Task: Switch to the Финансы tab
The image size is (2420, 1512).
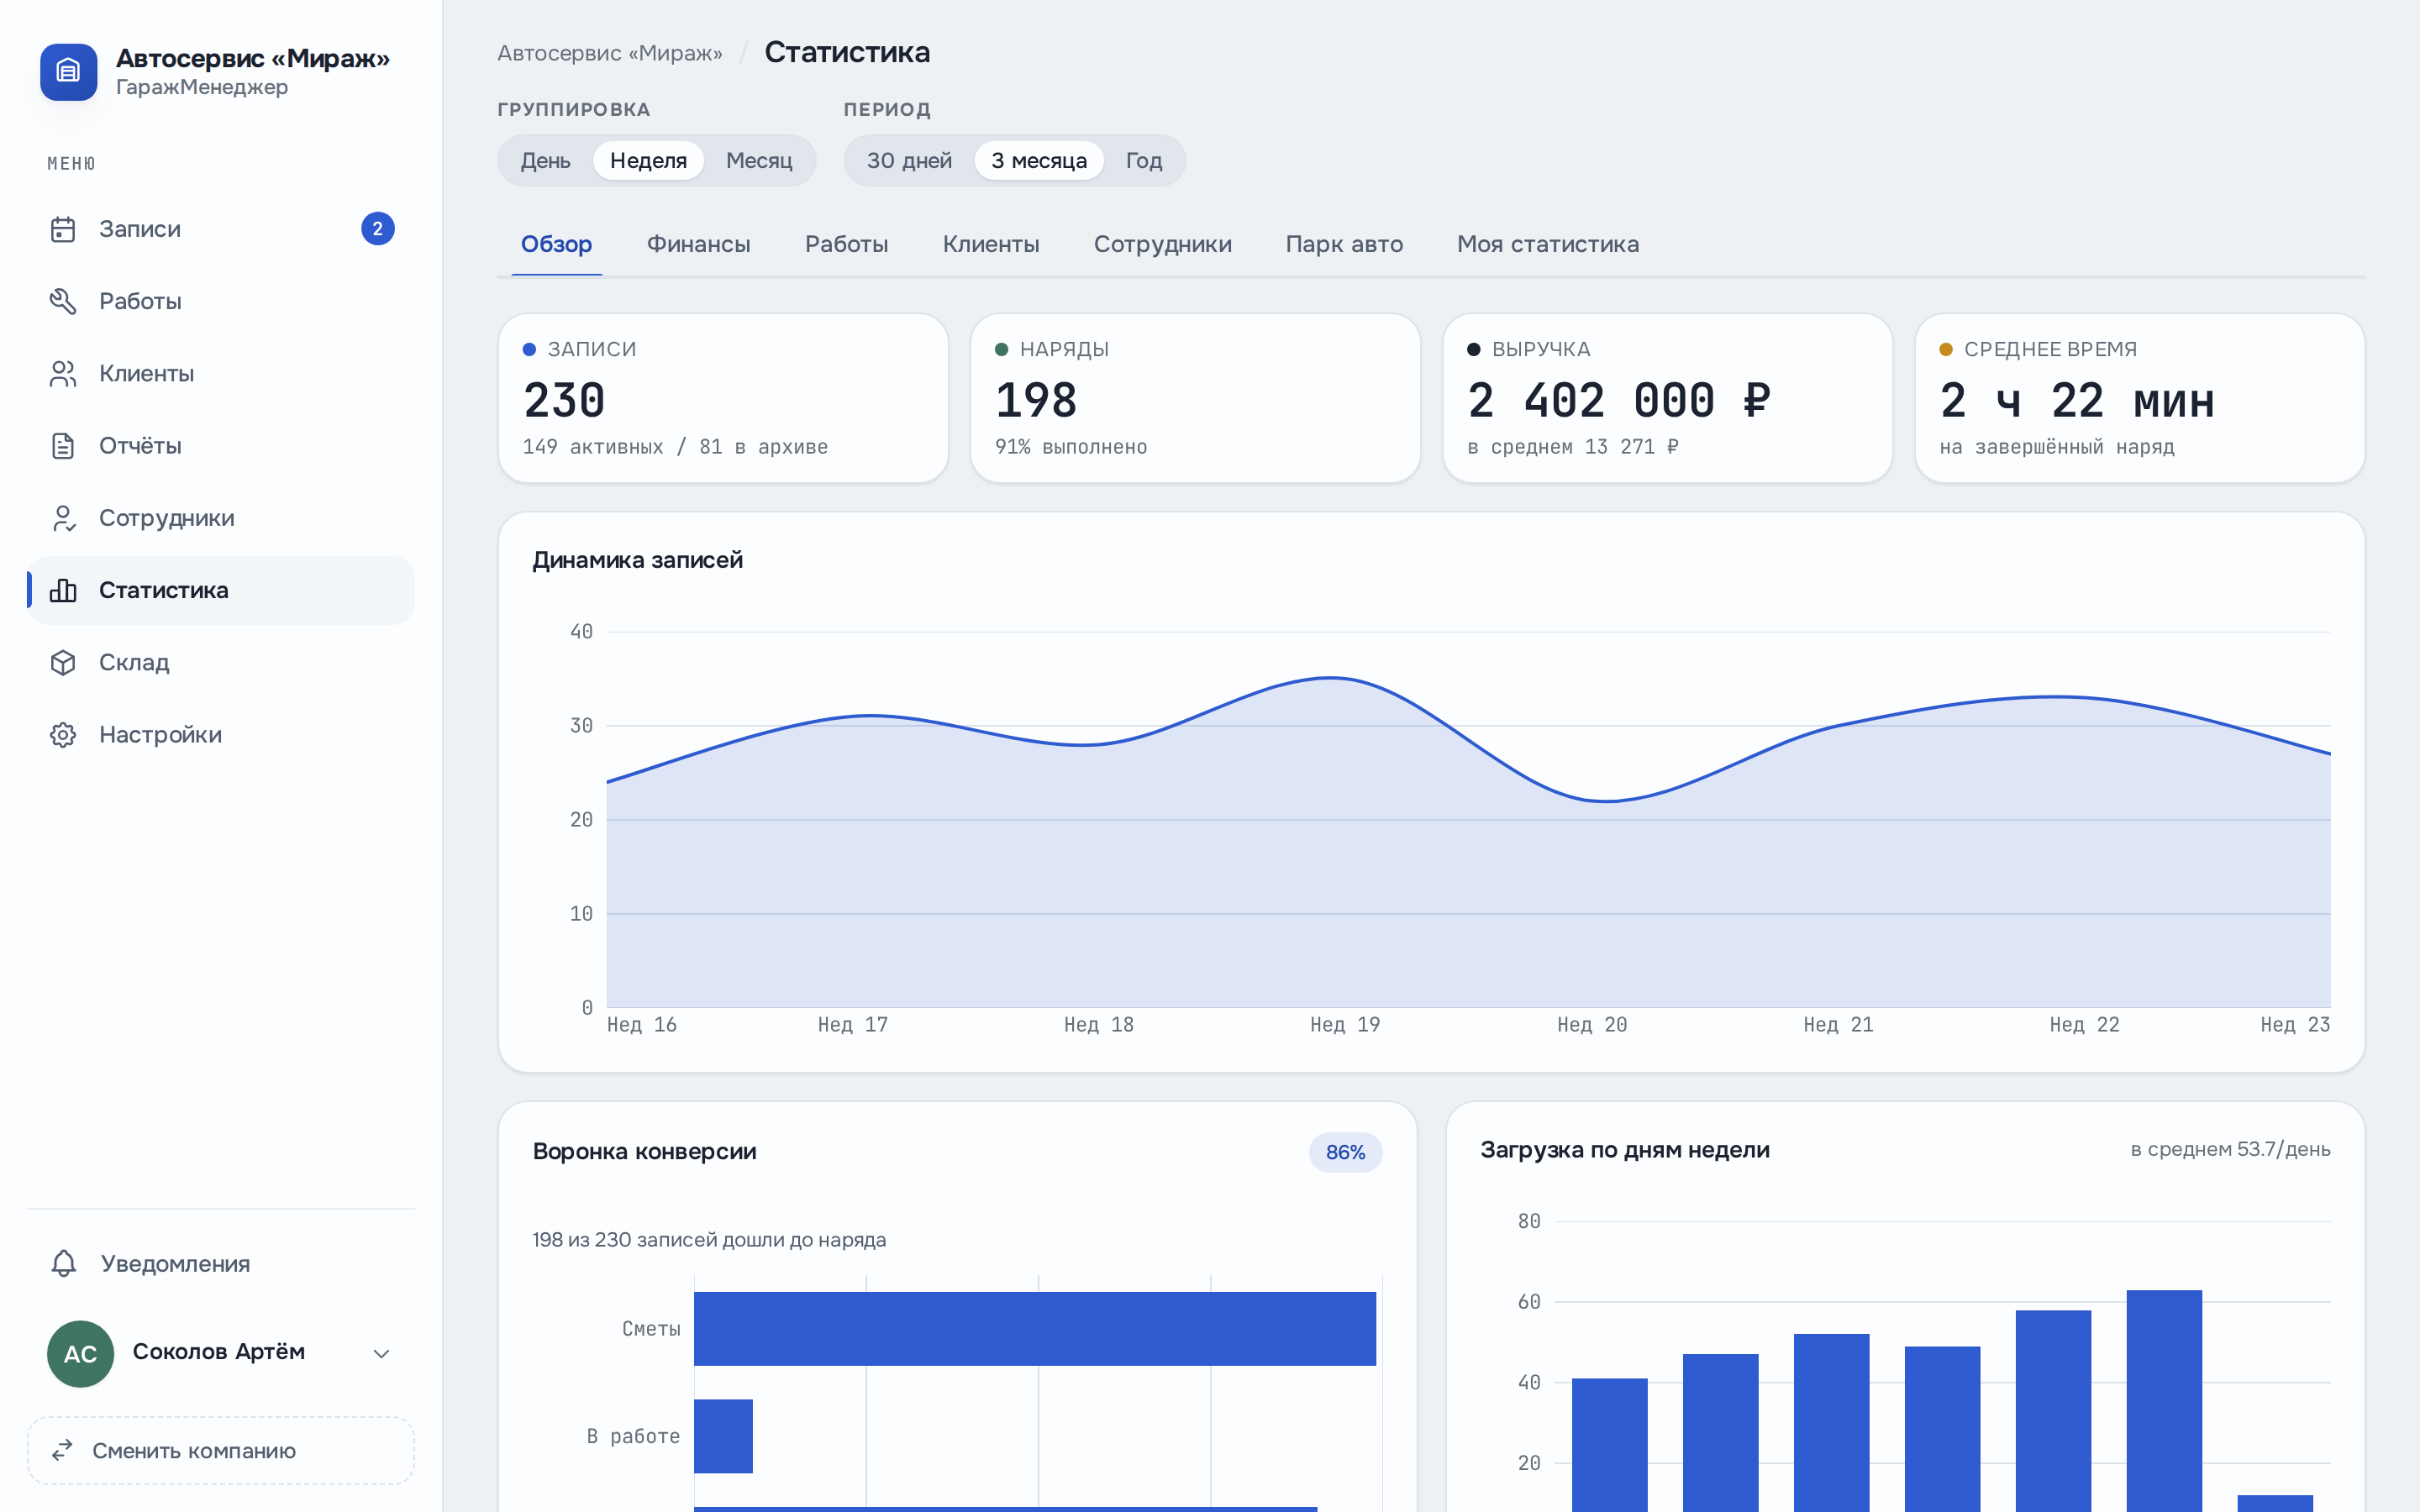Action: click(x=698, y=244)
